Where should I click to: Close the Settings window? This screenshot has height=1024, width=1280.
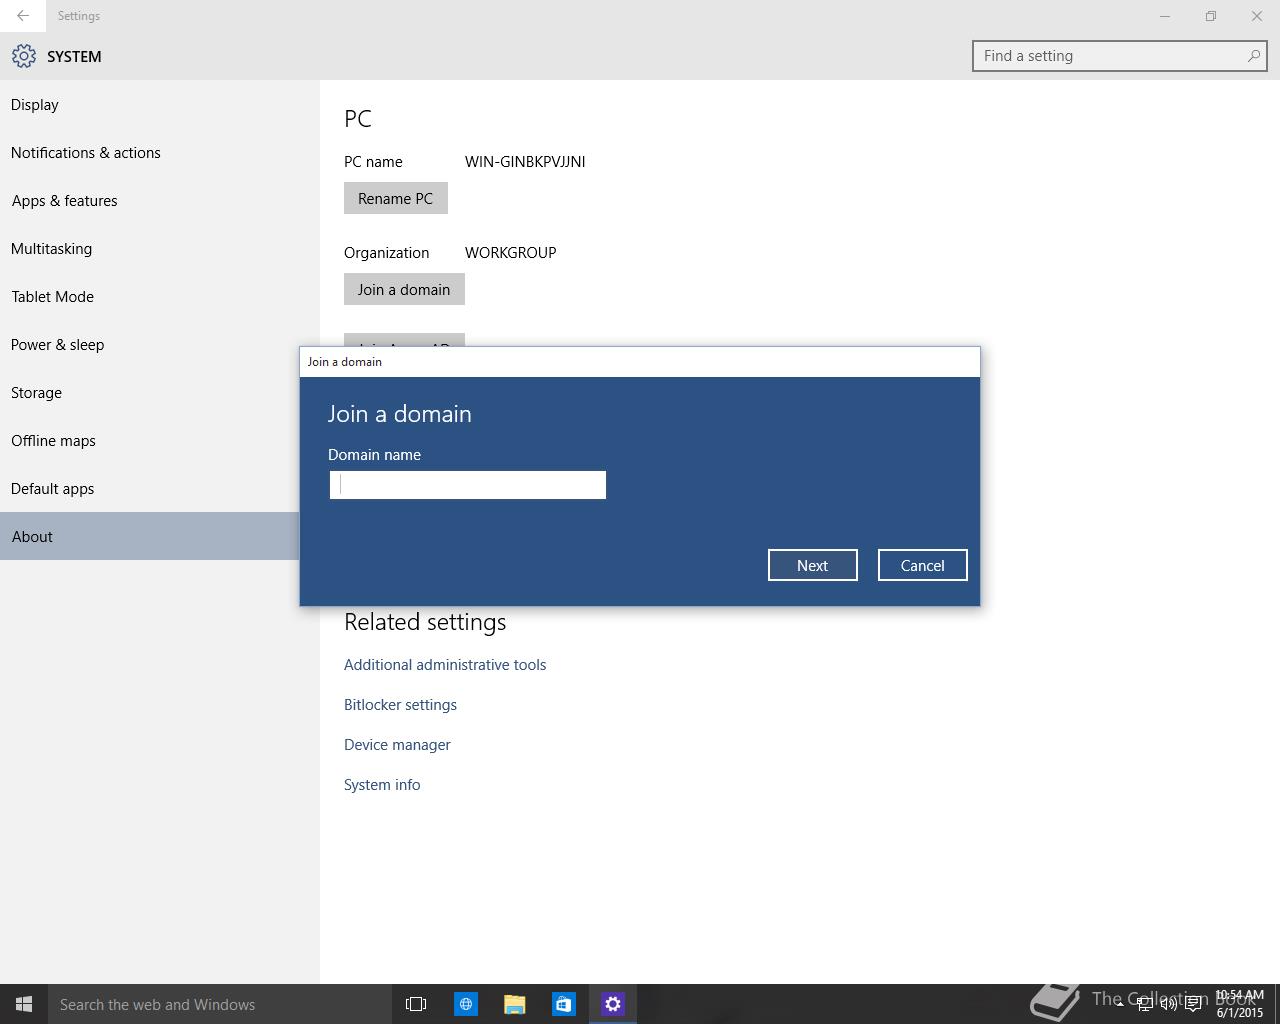(x=1257, y=16)
